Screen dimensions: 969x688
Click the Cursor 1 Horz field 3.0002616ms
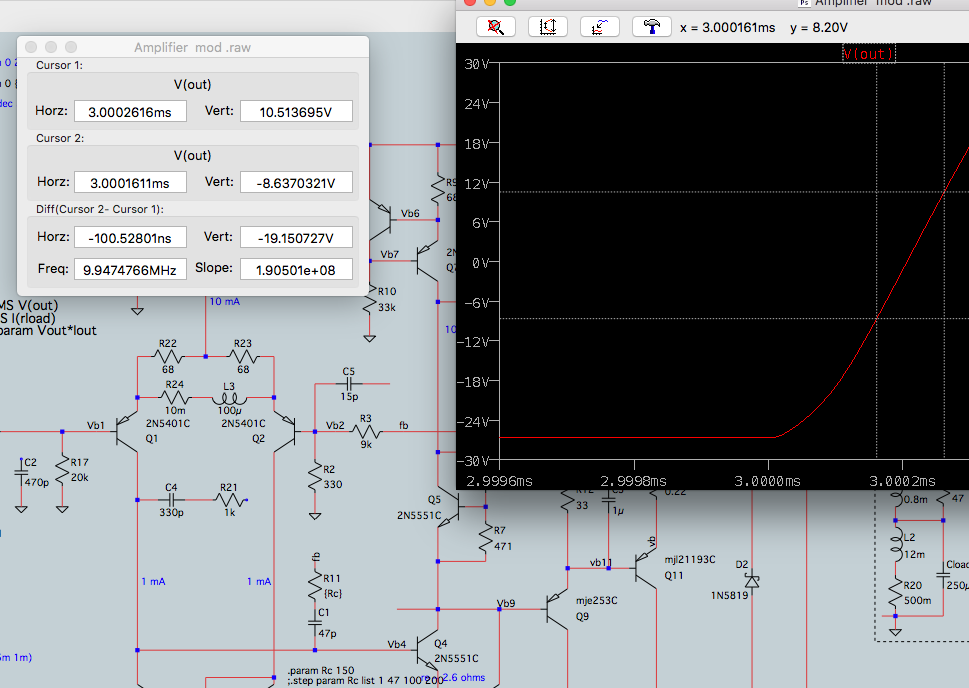(x=130, y=112)
